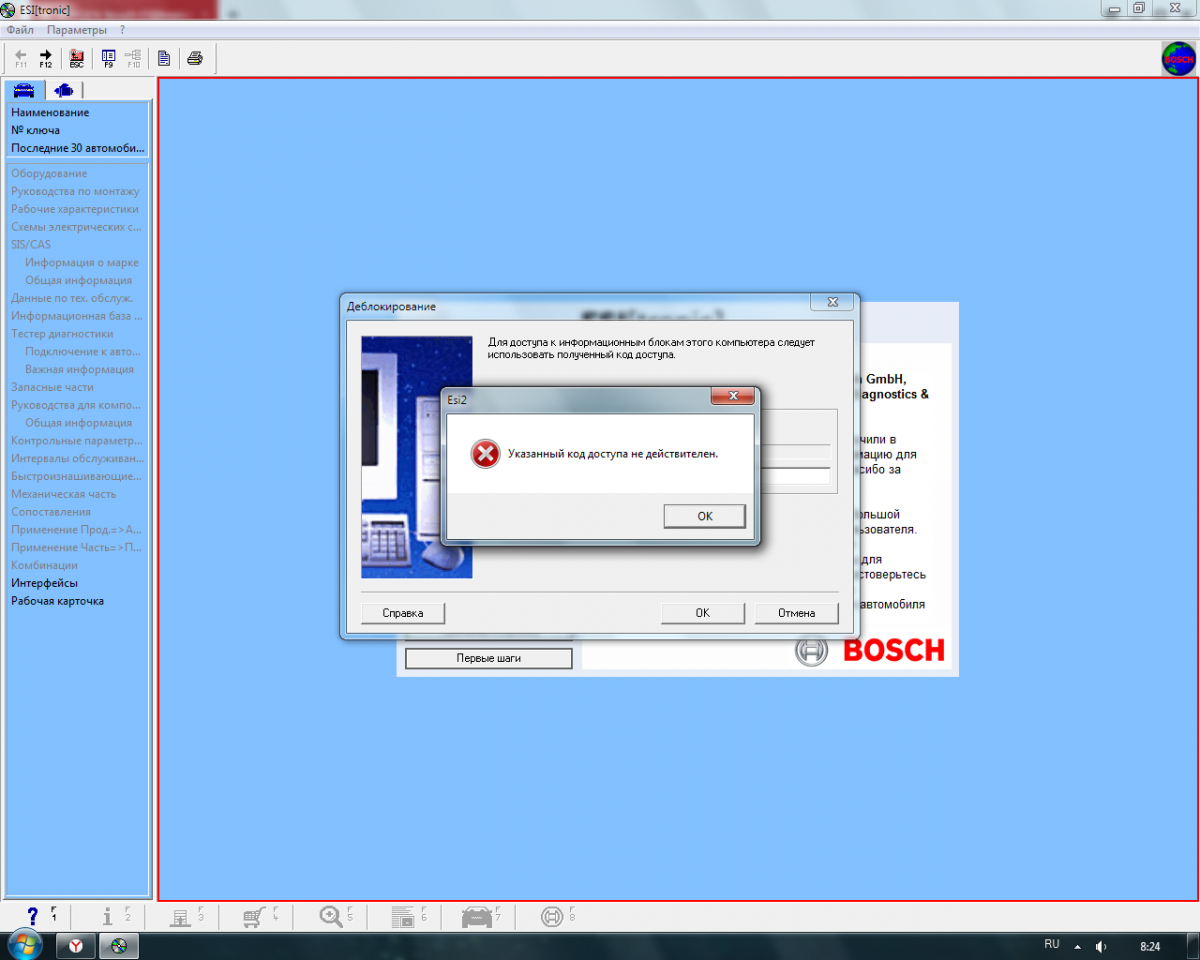Select Информация о марке
The height and width of the screenshot is (960, 1200).
pyautogui.click(x=82, y=263)
